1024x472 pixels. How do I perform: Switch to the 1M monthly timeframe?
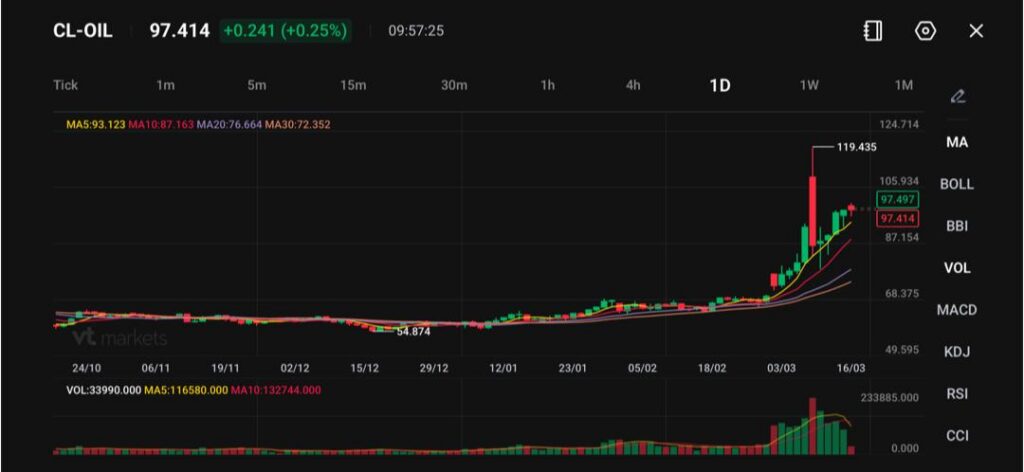tap(903, 85)
